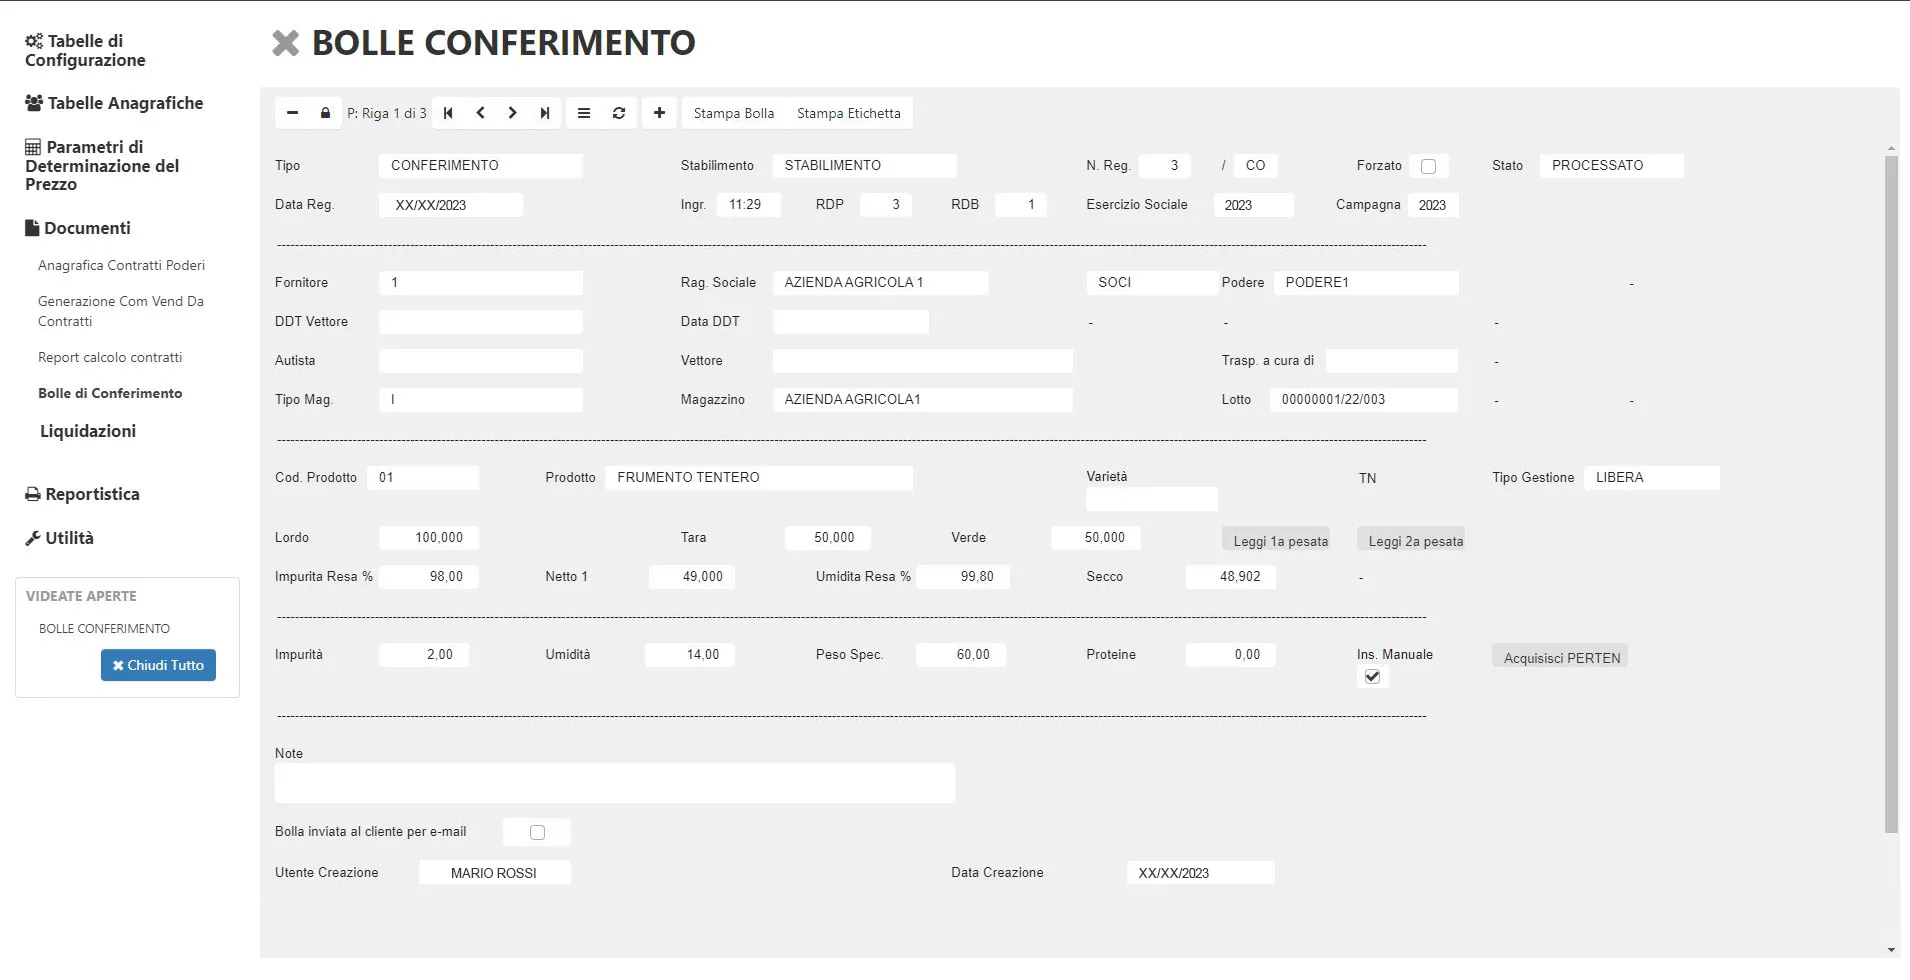Click the Umidità value field 14,00

[690, 655]
